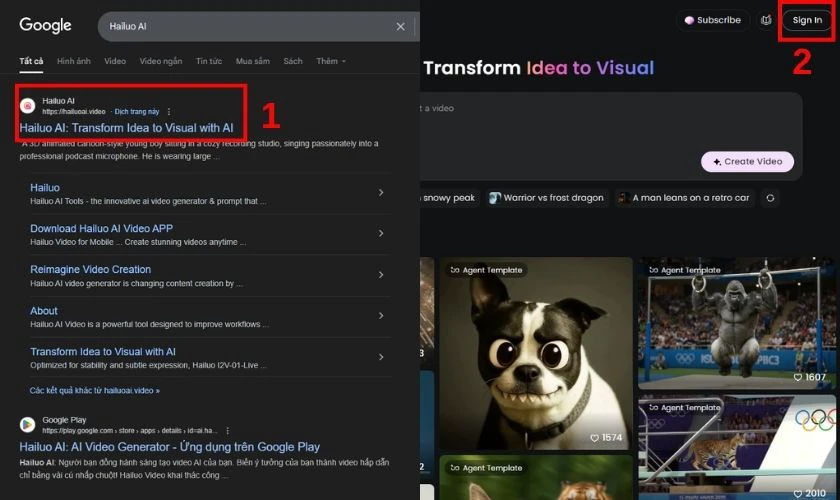
Task: Expand chevron on the About row
Action: point(381,316)
